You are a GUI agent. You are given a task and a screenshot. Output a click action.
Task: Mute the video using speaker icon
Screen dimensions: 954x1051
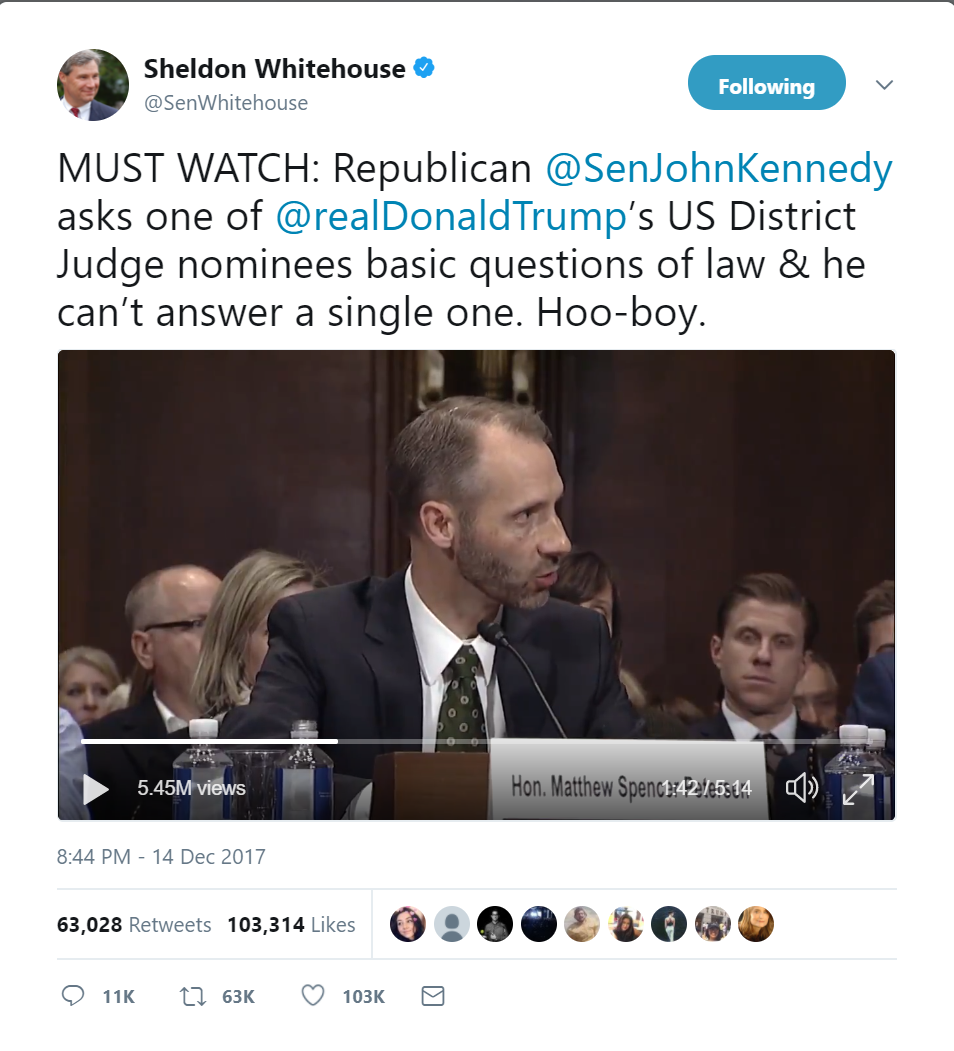802,788
